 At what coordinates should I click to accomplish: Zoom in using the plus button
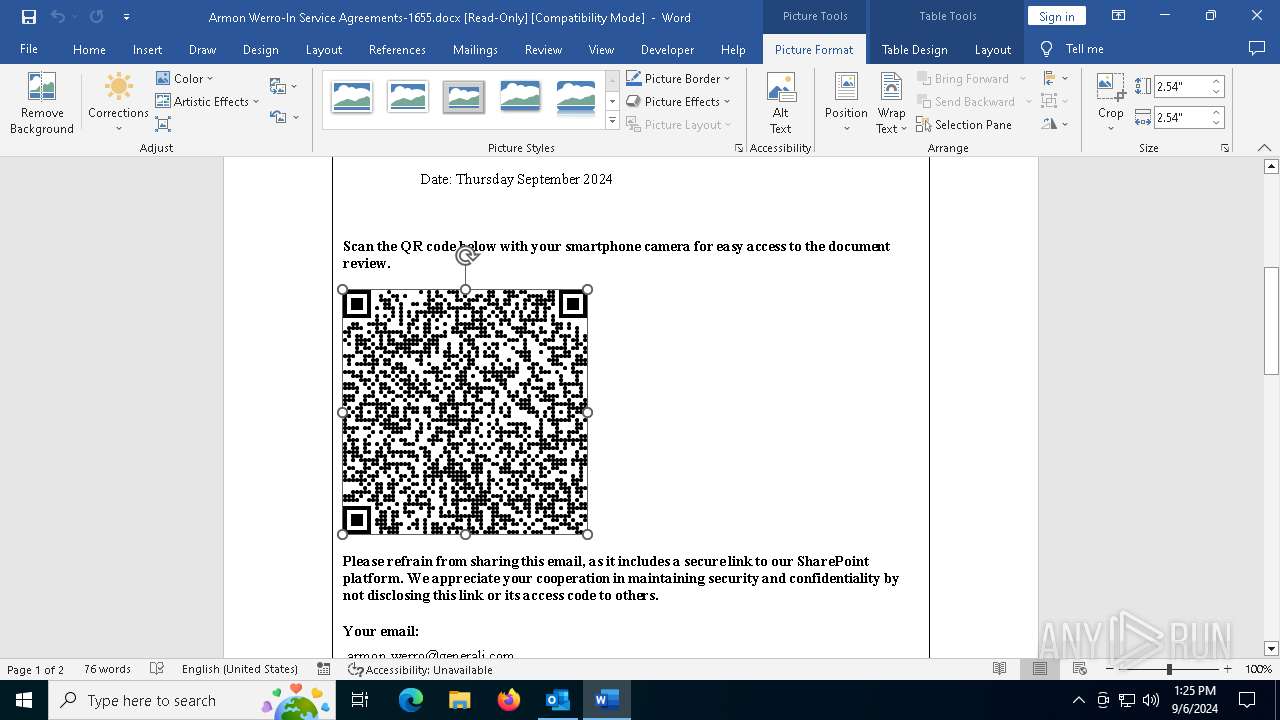tap(1227, 669)
